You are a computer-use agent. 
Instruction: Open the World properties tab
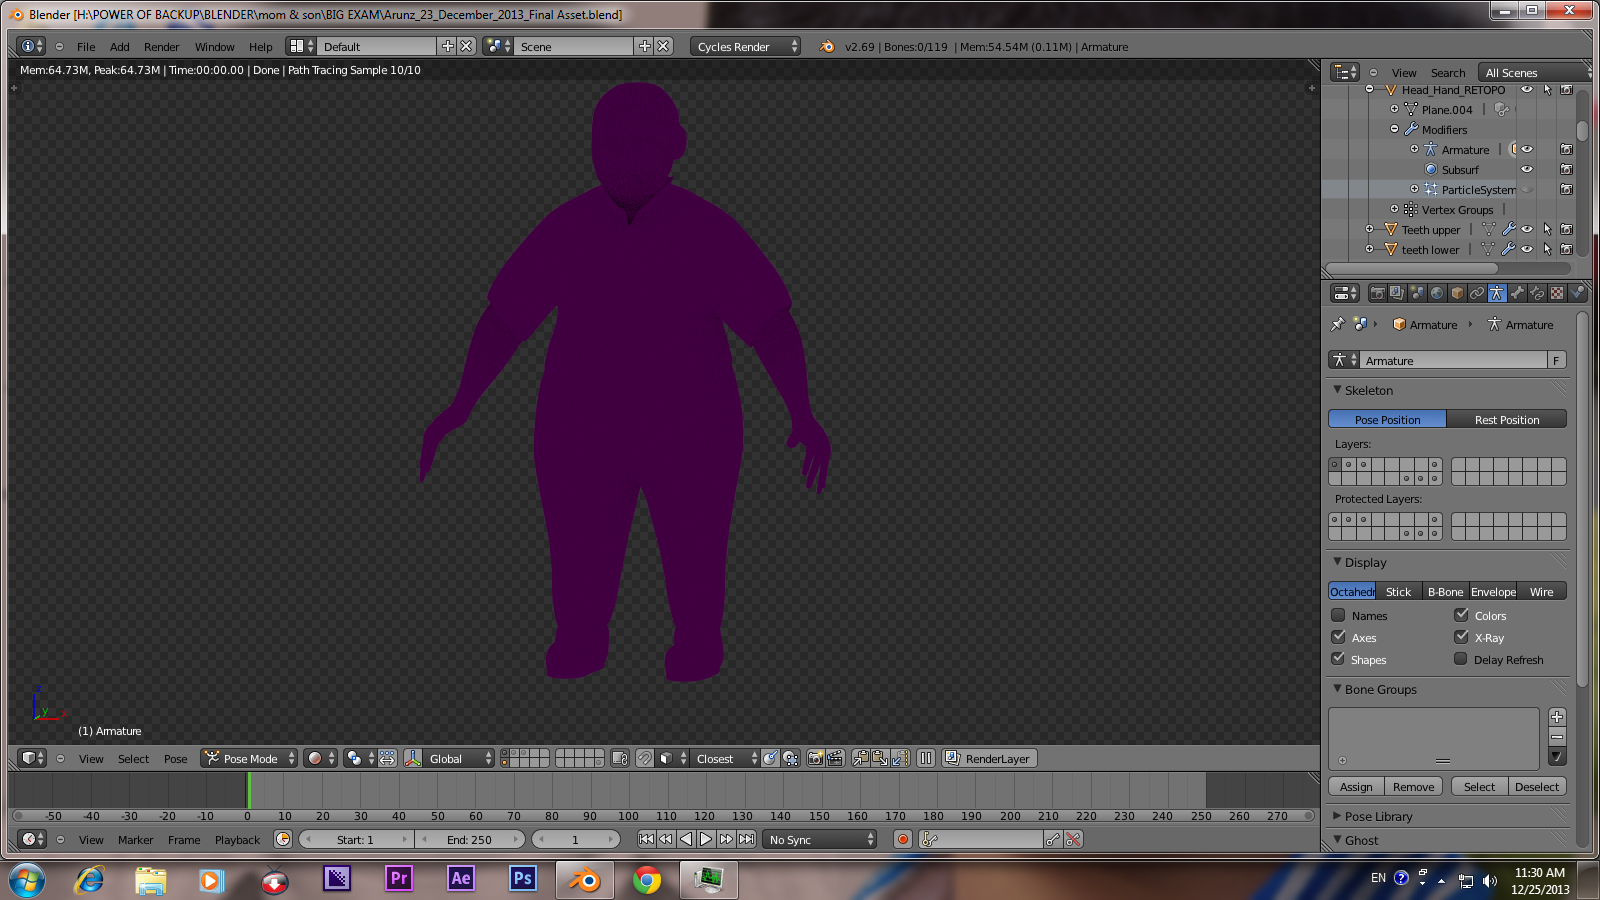[x=1437, y=293]
